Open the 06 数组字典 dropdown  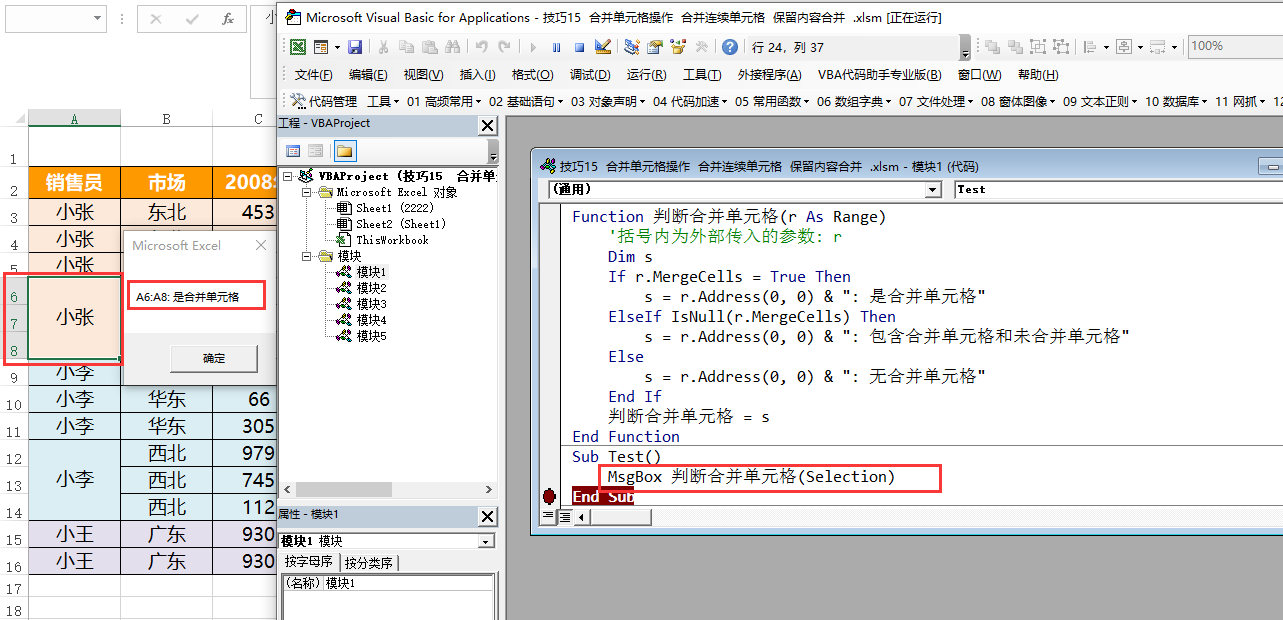(855, 101)
